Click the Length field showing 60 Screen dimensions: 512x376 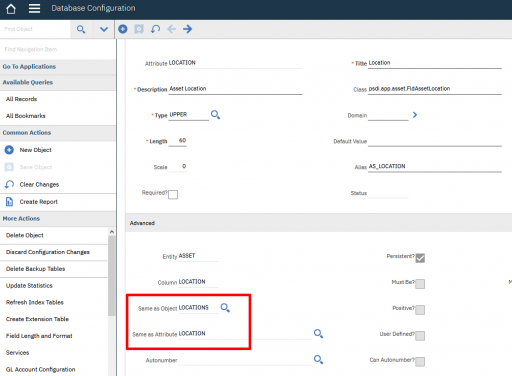point(178,141)
